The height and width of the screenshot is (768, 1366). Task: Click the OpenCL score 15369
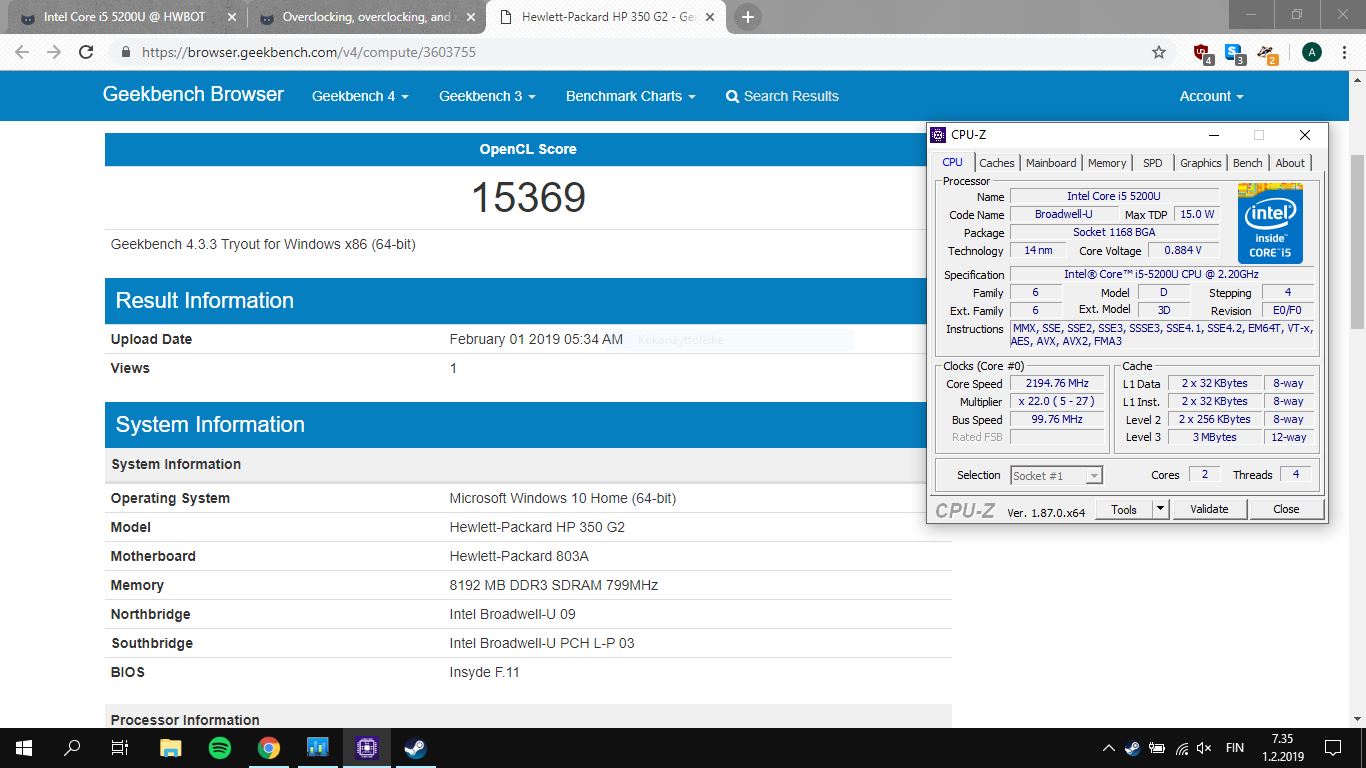pyautogui.click(x=528, y=197)
